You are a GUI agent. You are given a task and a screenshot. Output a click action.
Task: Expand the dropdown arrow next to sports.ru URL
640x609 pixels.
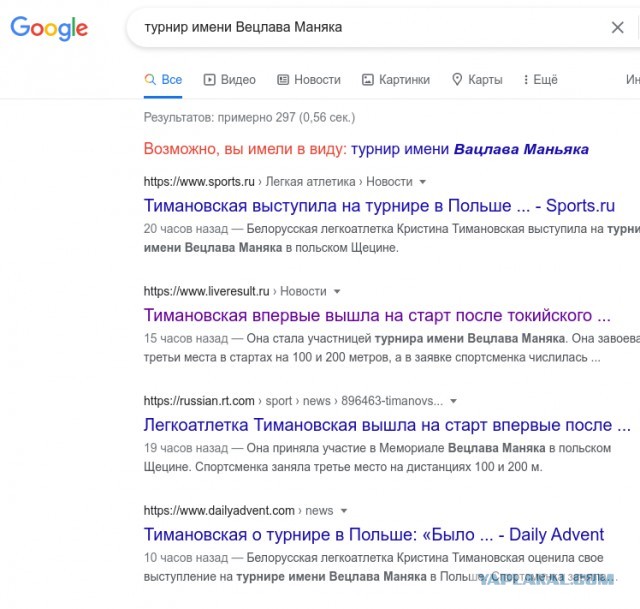423,182
